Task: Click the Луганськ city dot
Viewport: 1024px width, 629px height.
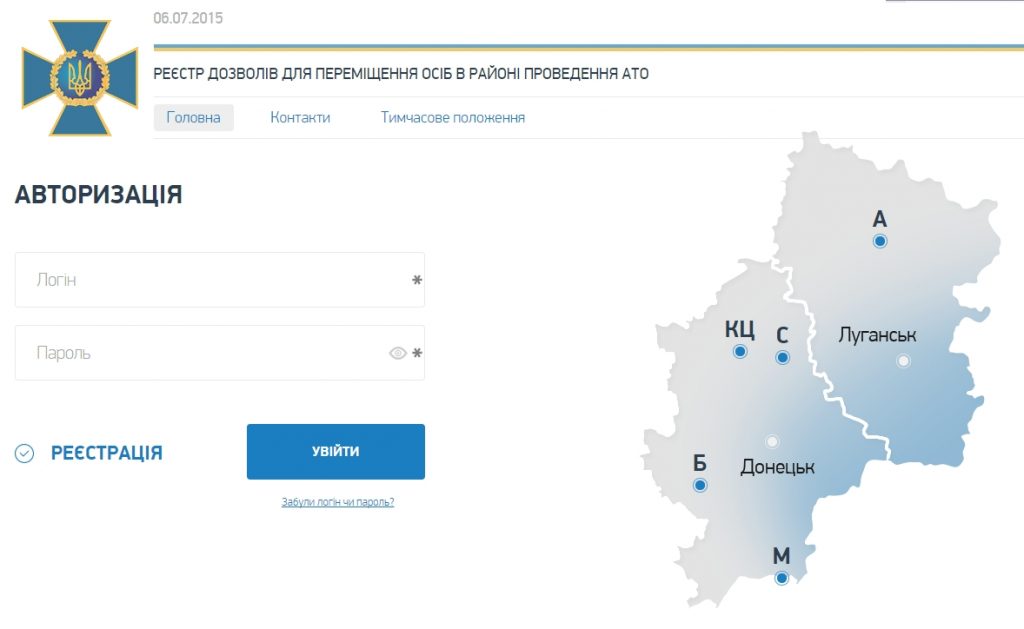Action: tap(904, 361)
